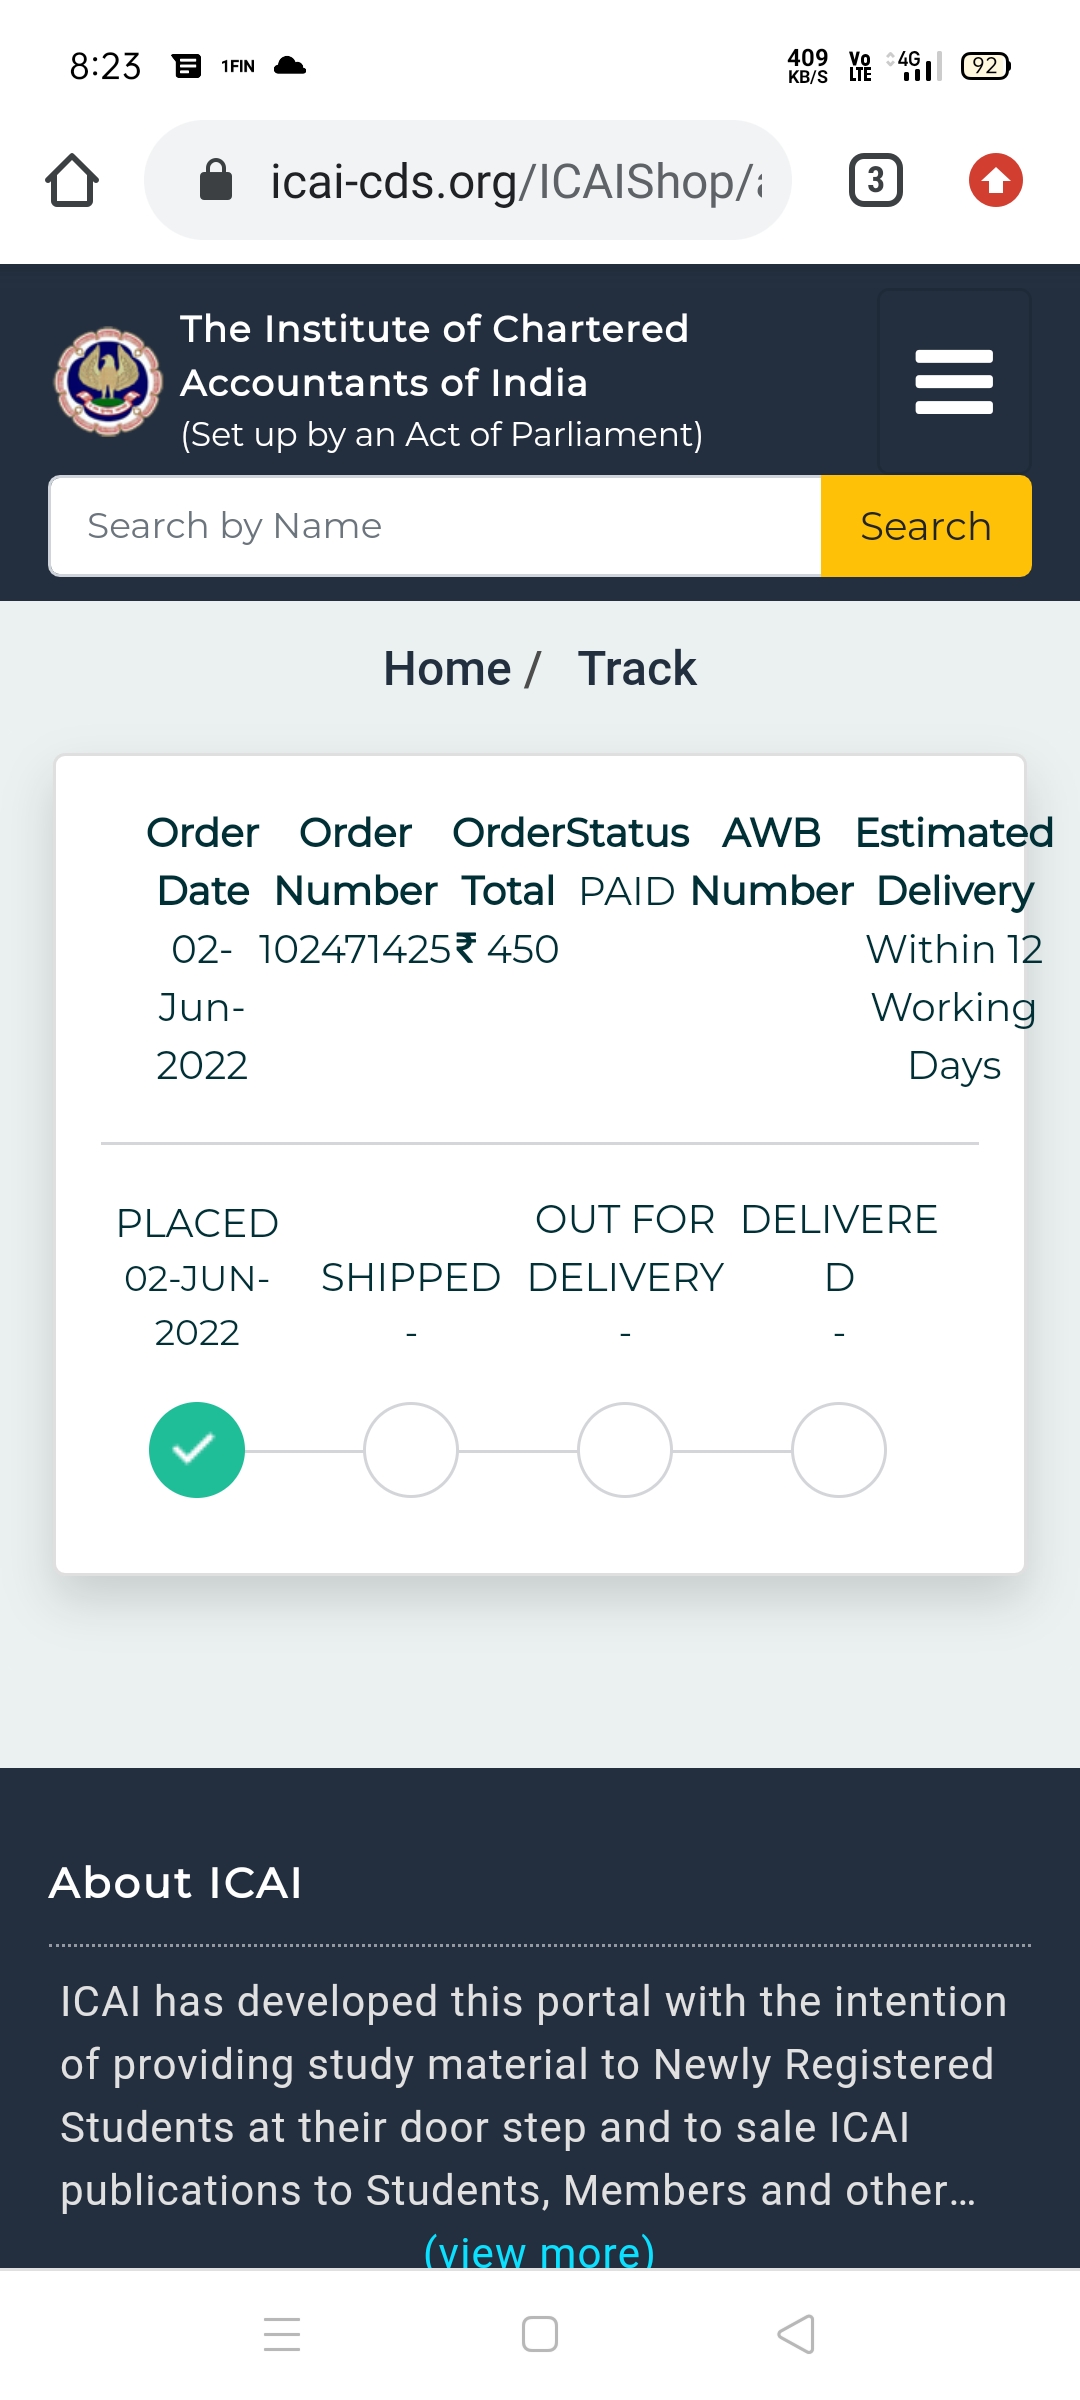
Task: Click the ICAI emblem logo
Action: (x=108, y=382)
